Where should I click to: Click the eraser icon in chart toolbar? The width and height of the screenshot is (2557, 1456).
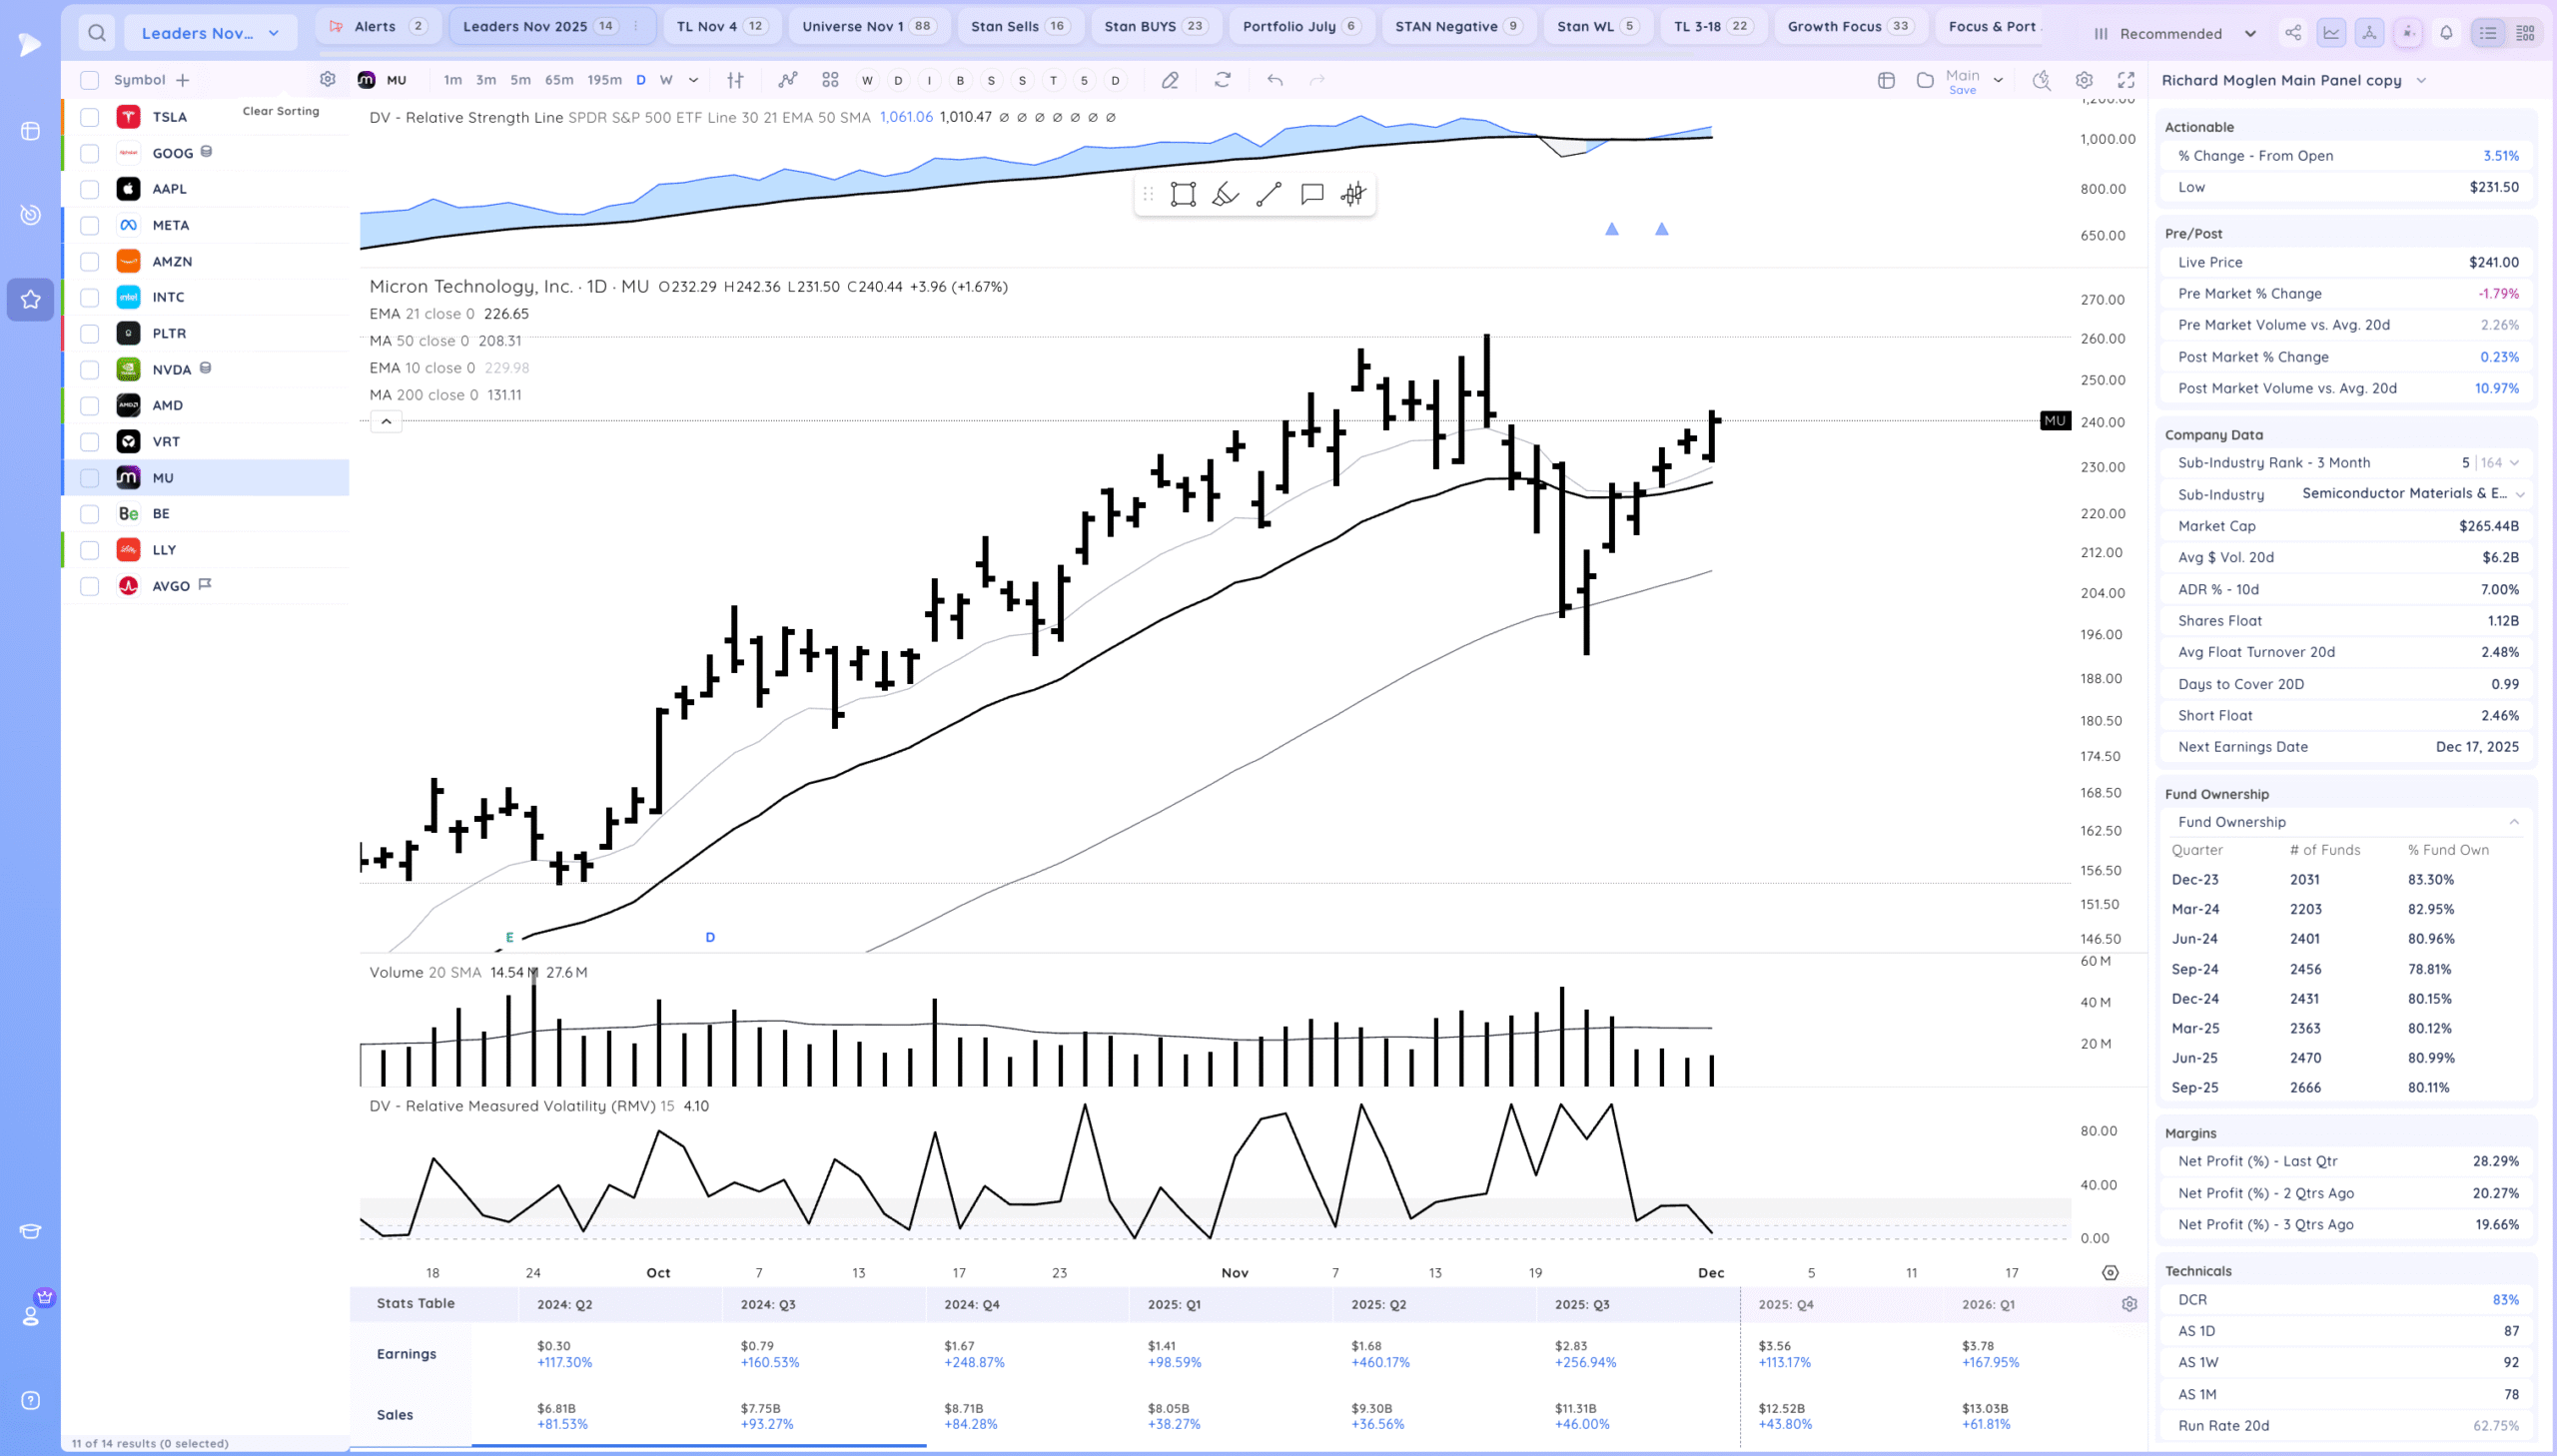1169,80
